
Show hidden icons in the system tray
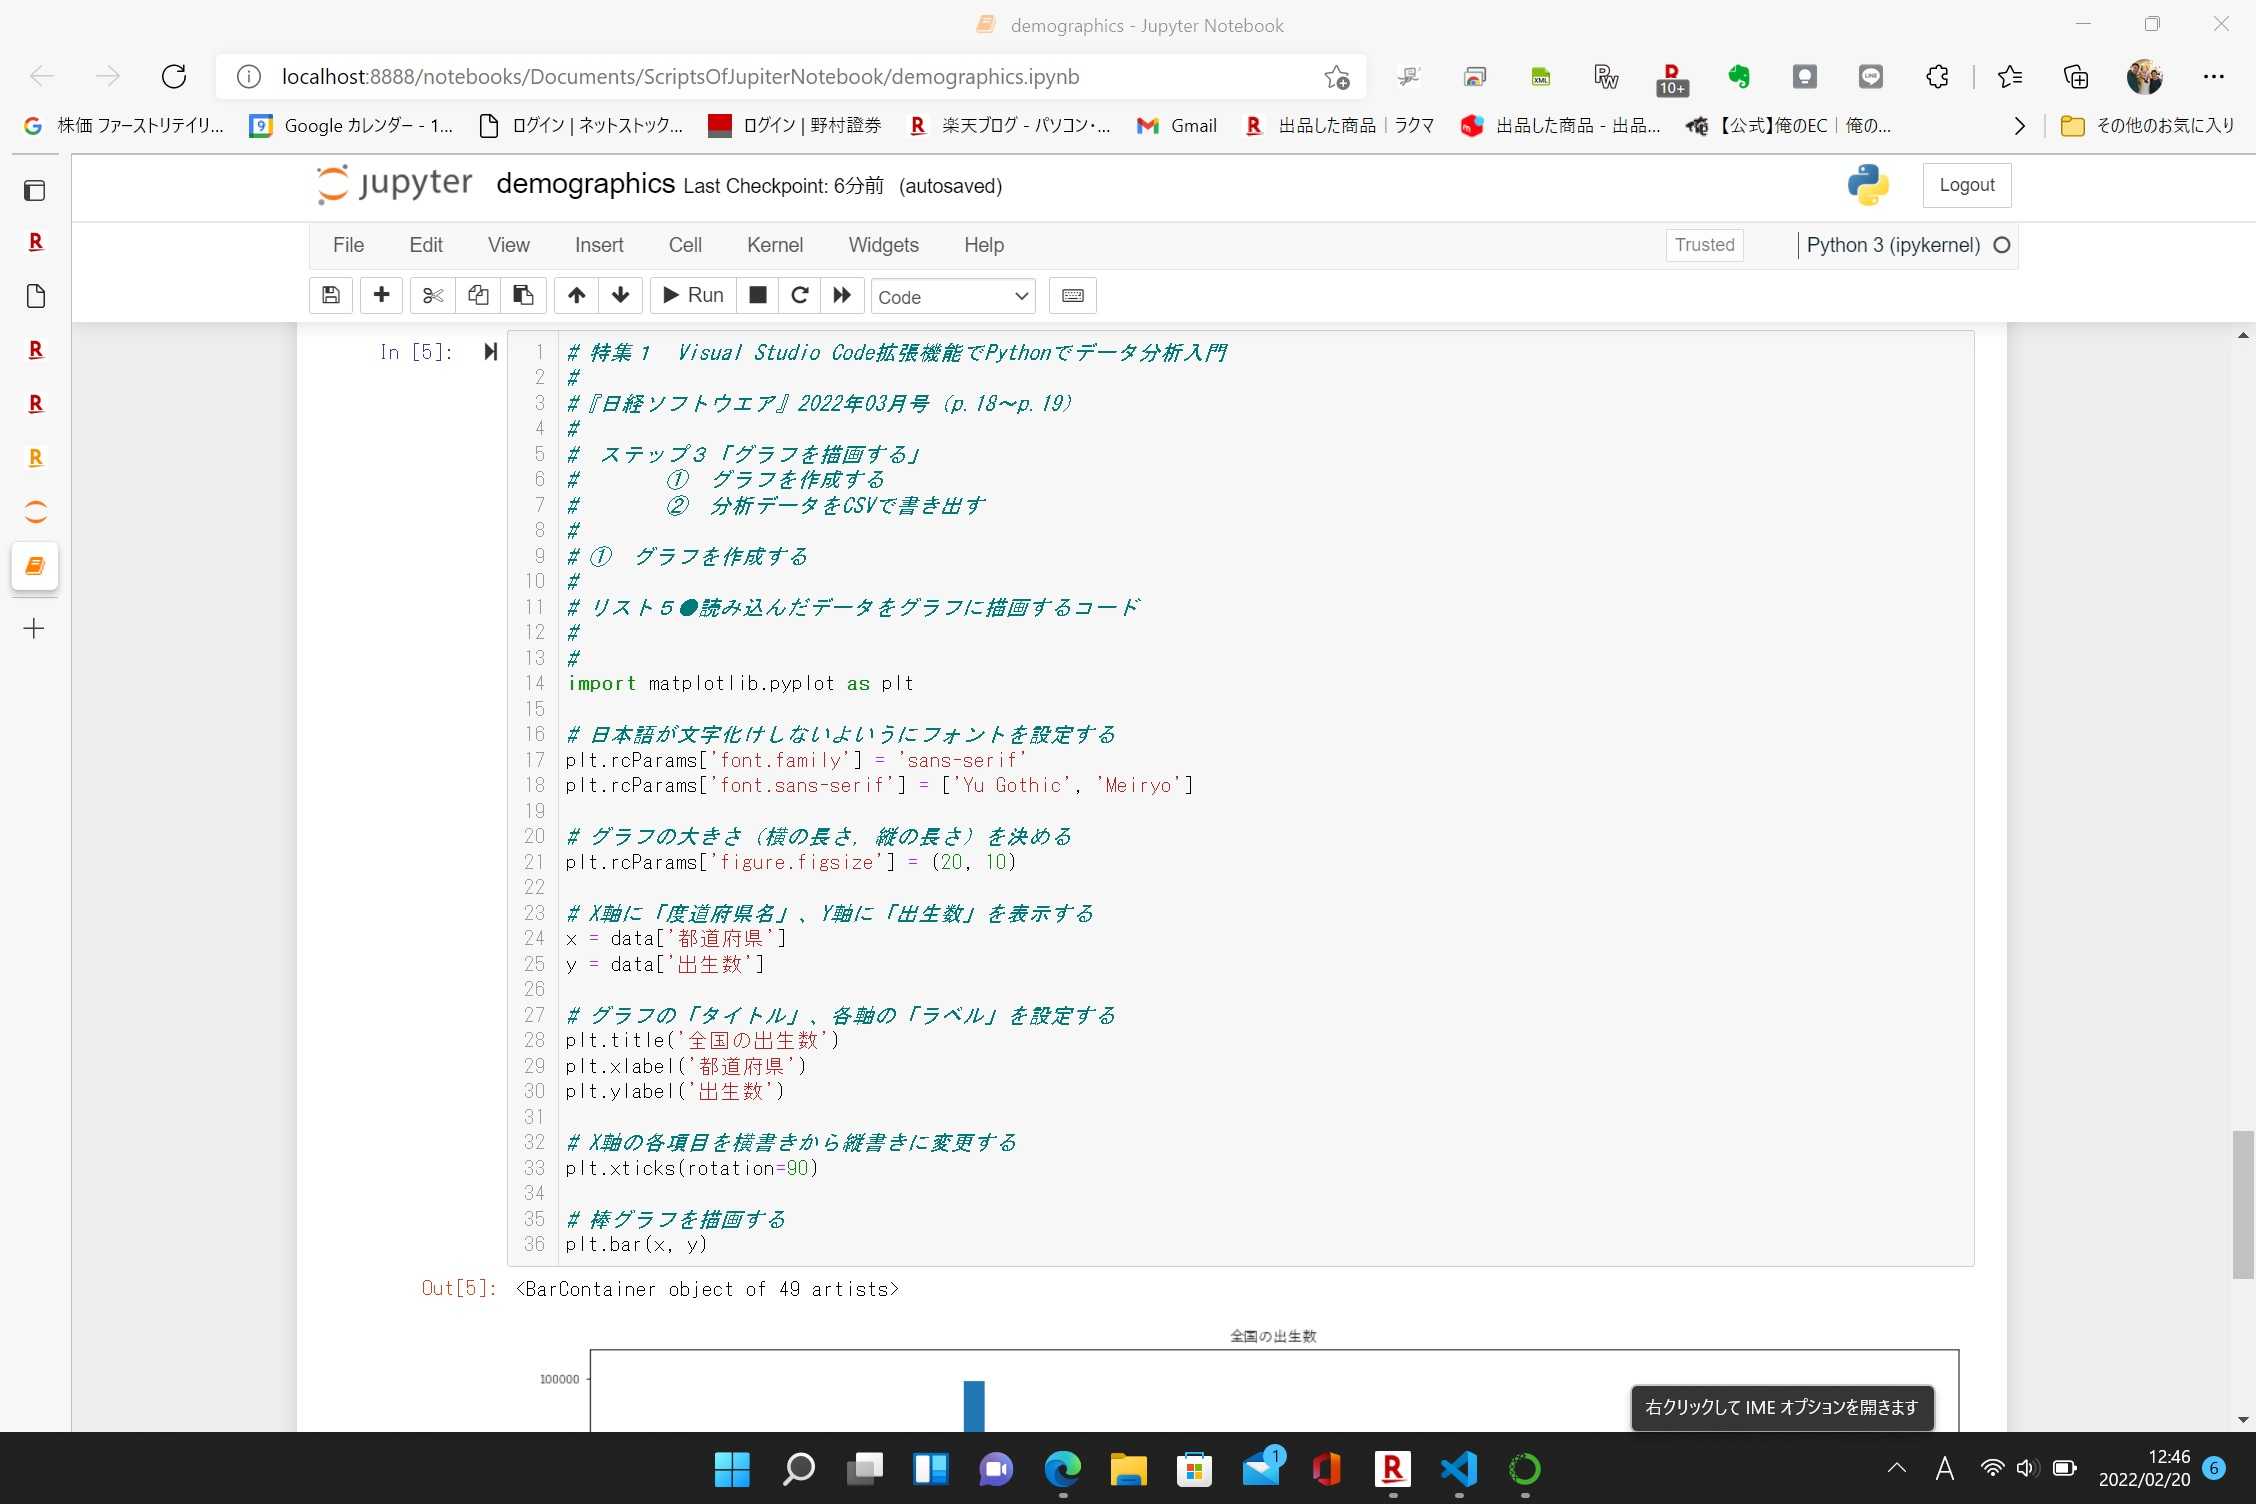[1895, 1468]
